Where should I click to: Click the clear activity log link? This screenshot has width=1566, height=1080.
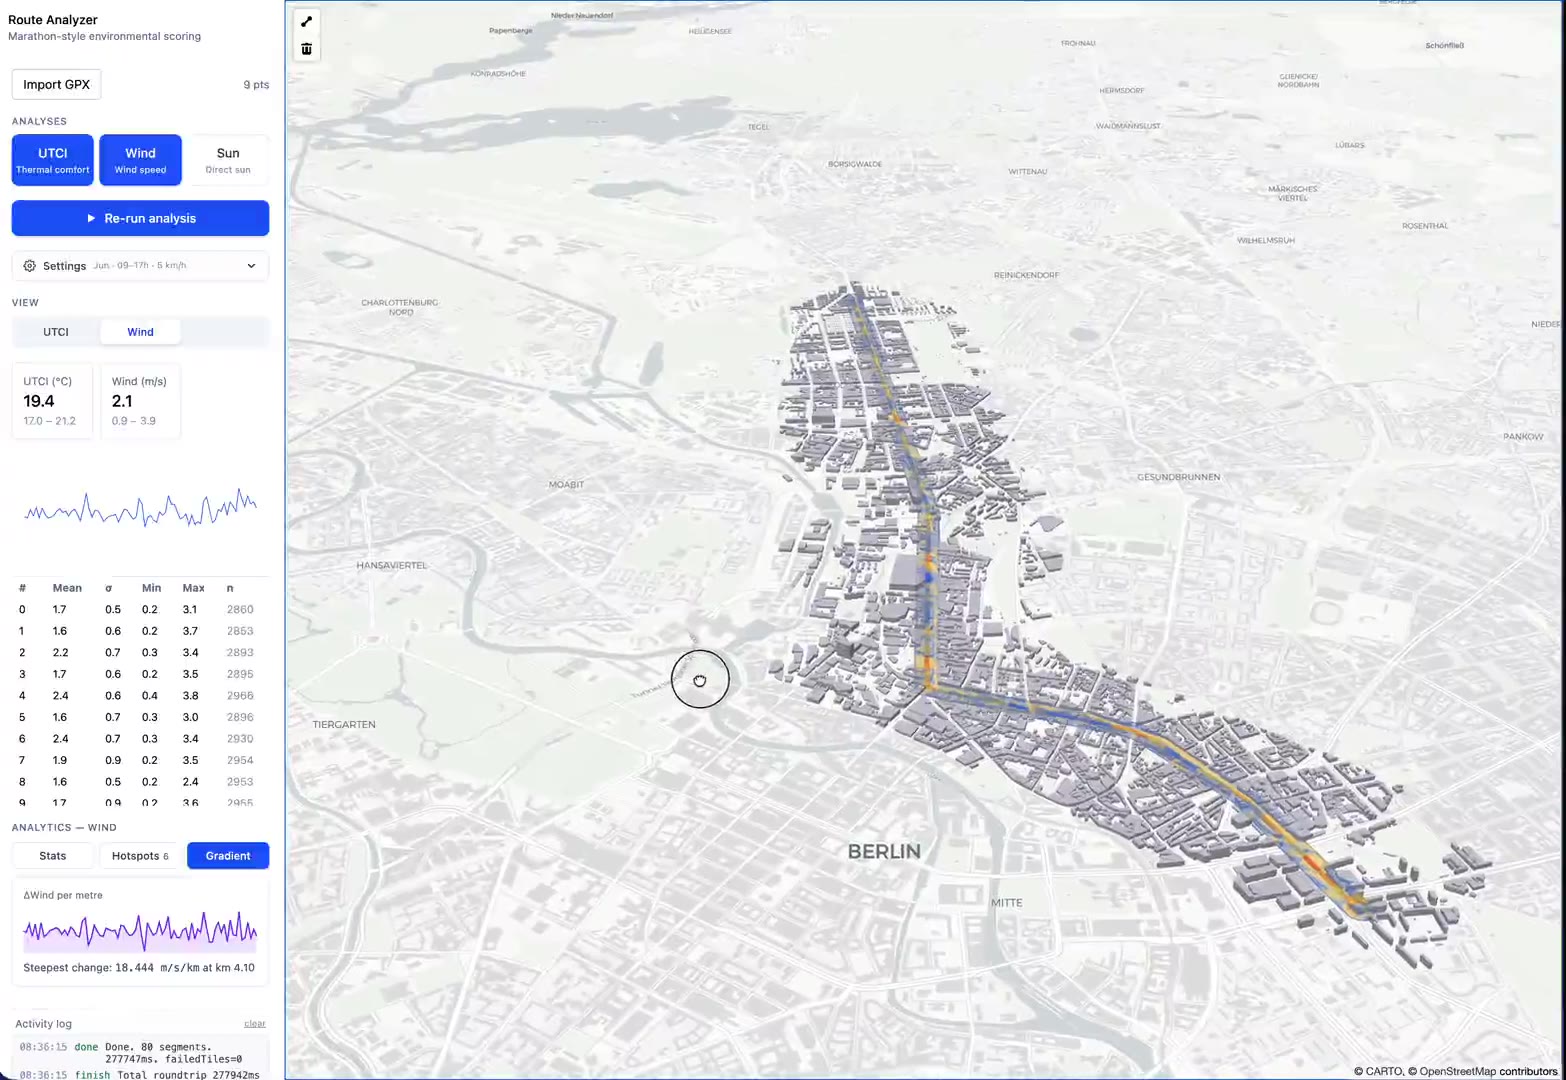tap(255, 1024)
